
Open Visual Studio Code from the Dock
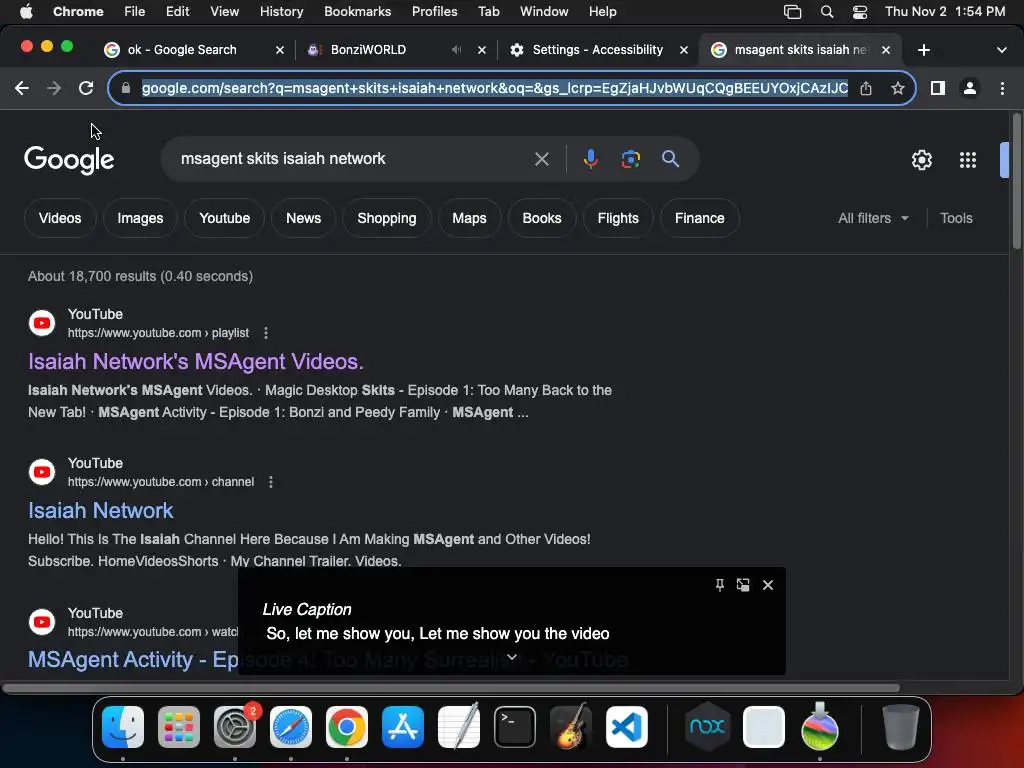coord(627,727)
